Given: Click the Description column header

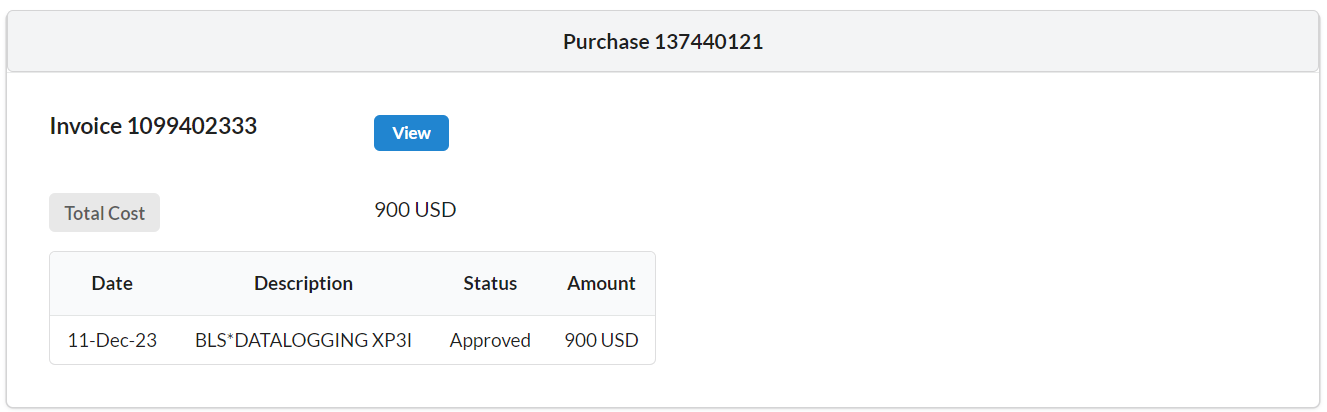Looking at the screenshot, I should [x=303, y=283].
